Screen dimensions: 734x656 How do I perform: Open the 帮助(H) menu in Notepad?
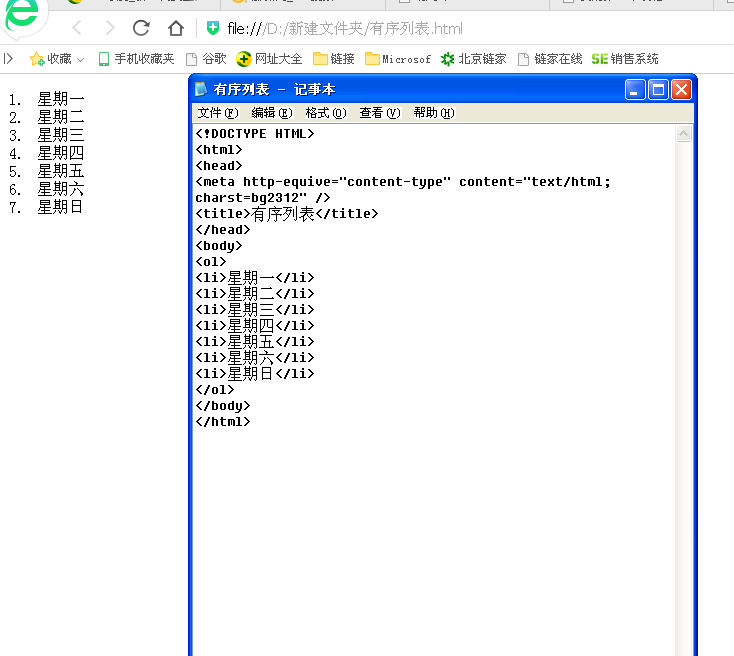click(434, 113)
